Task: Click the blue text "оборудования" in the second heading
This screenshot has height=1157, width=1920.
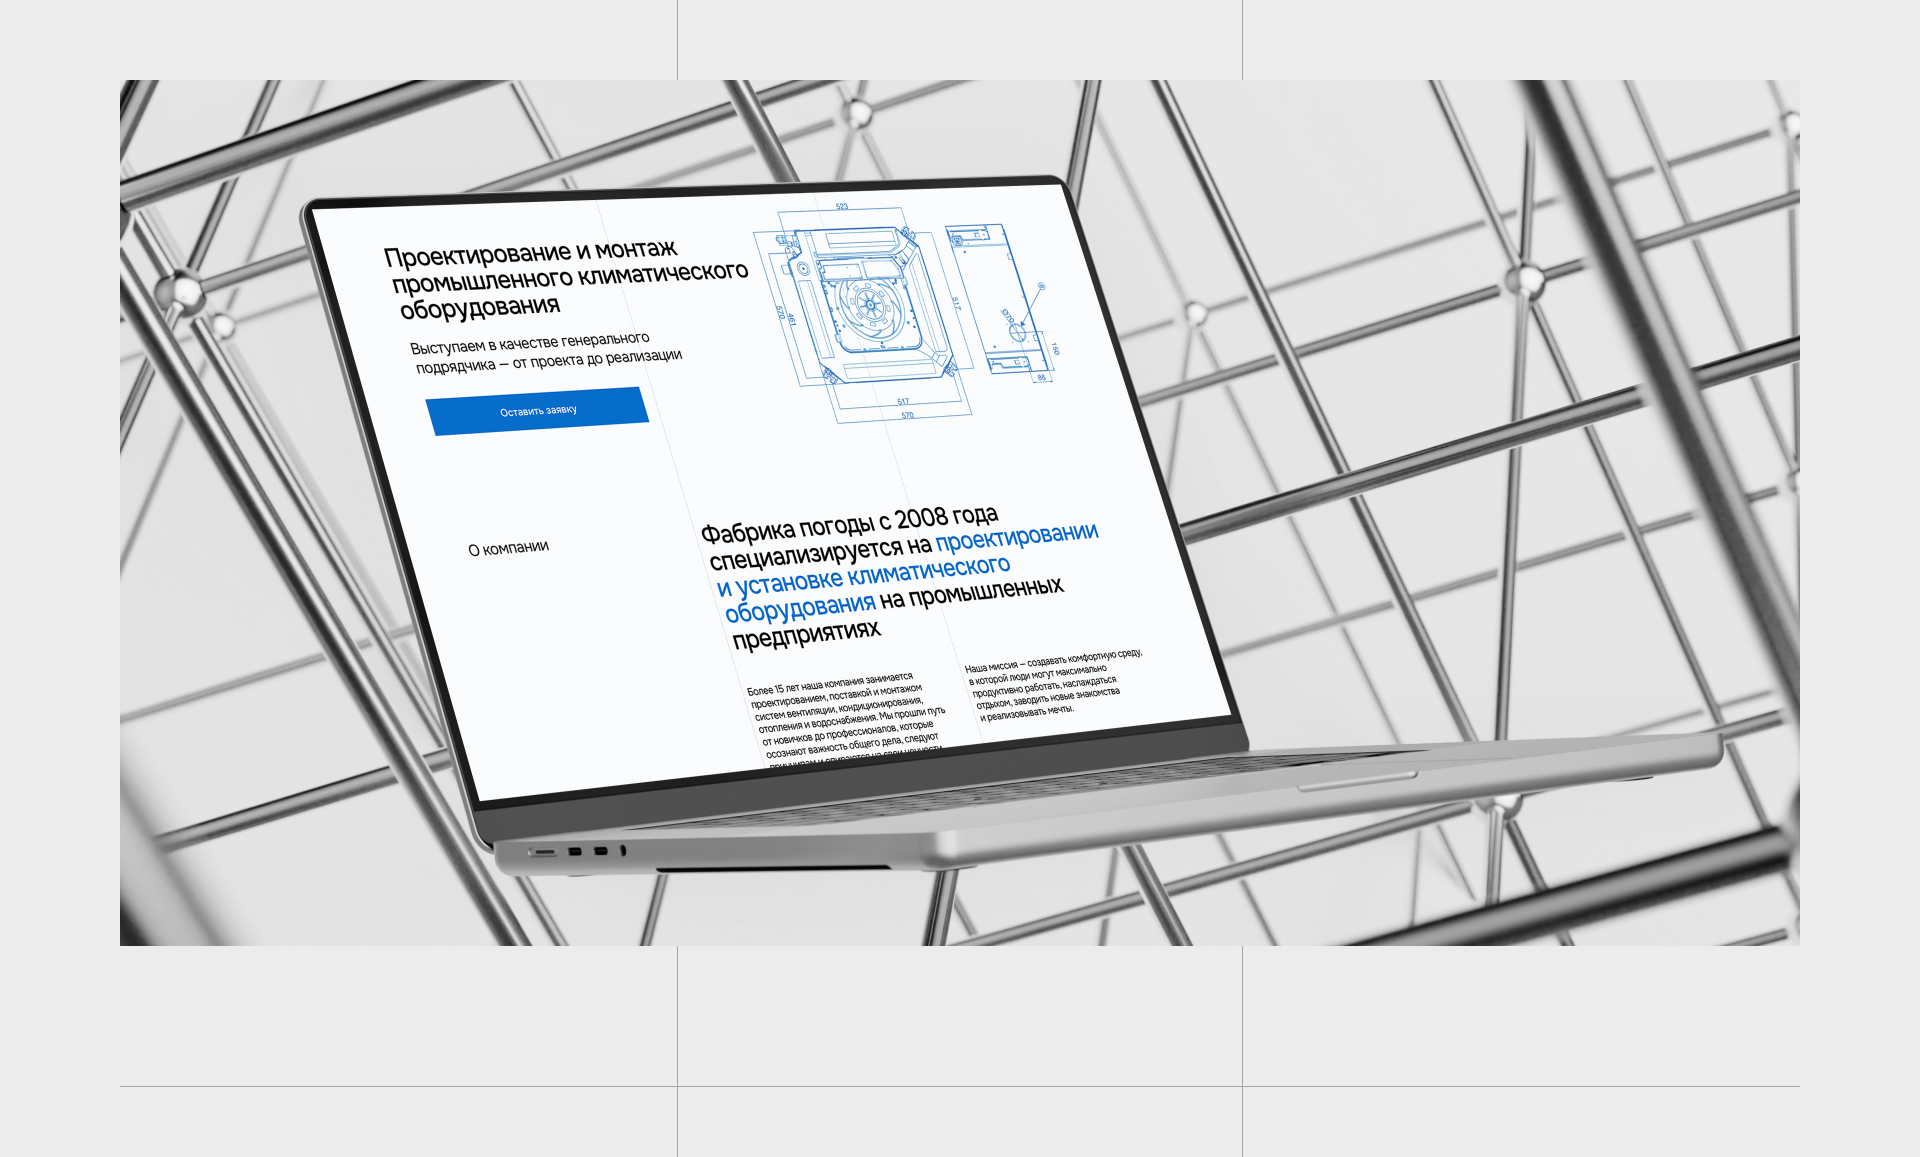Action: coord(800,607)
